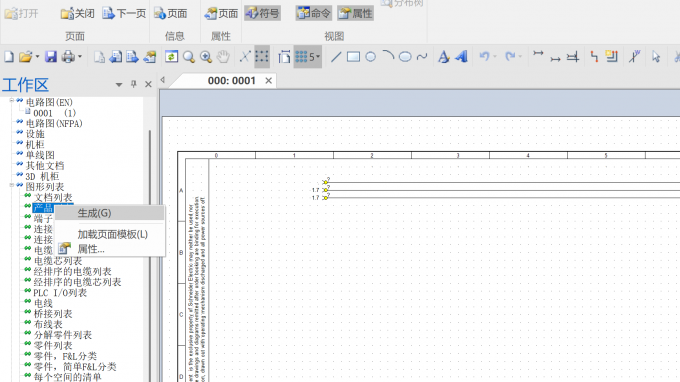Select the Text tool A icon

coord(444,57)
